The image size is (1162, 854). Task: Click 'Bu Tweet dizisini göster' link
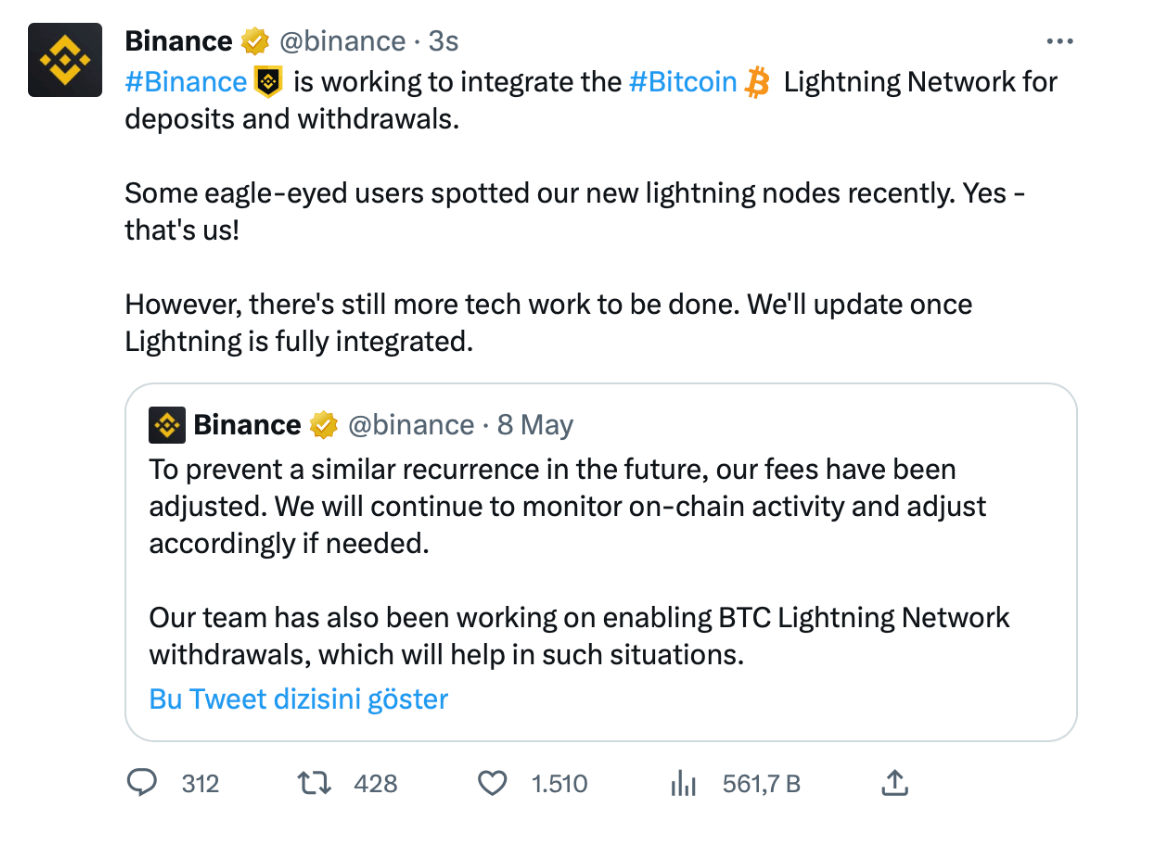pos(299,699)
